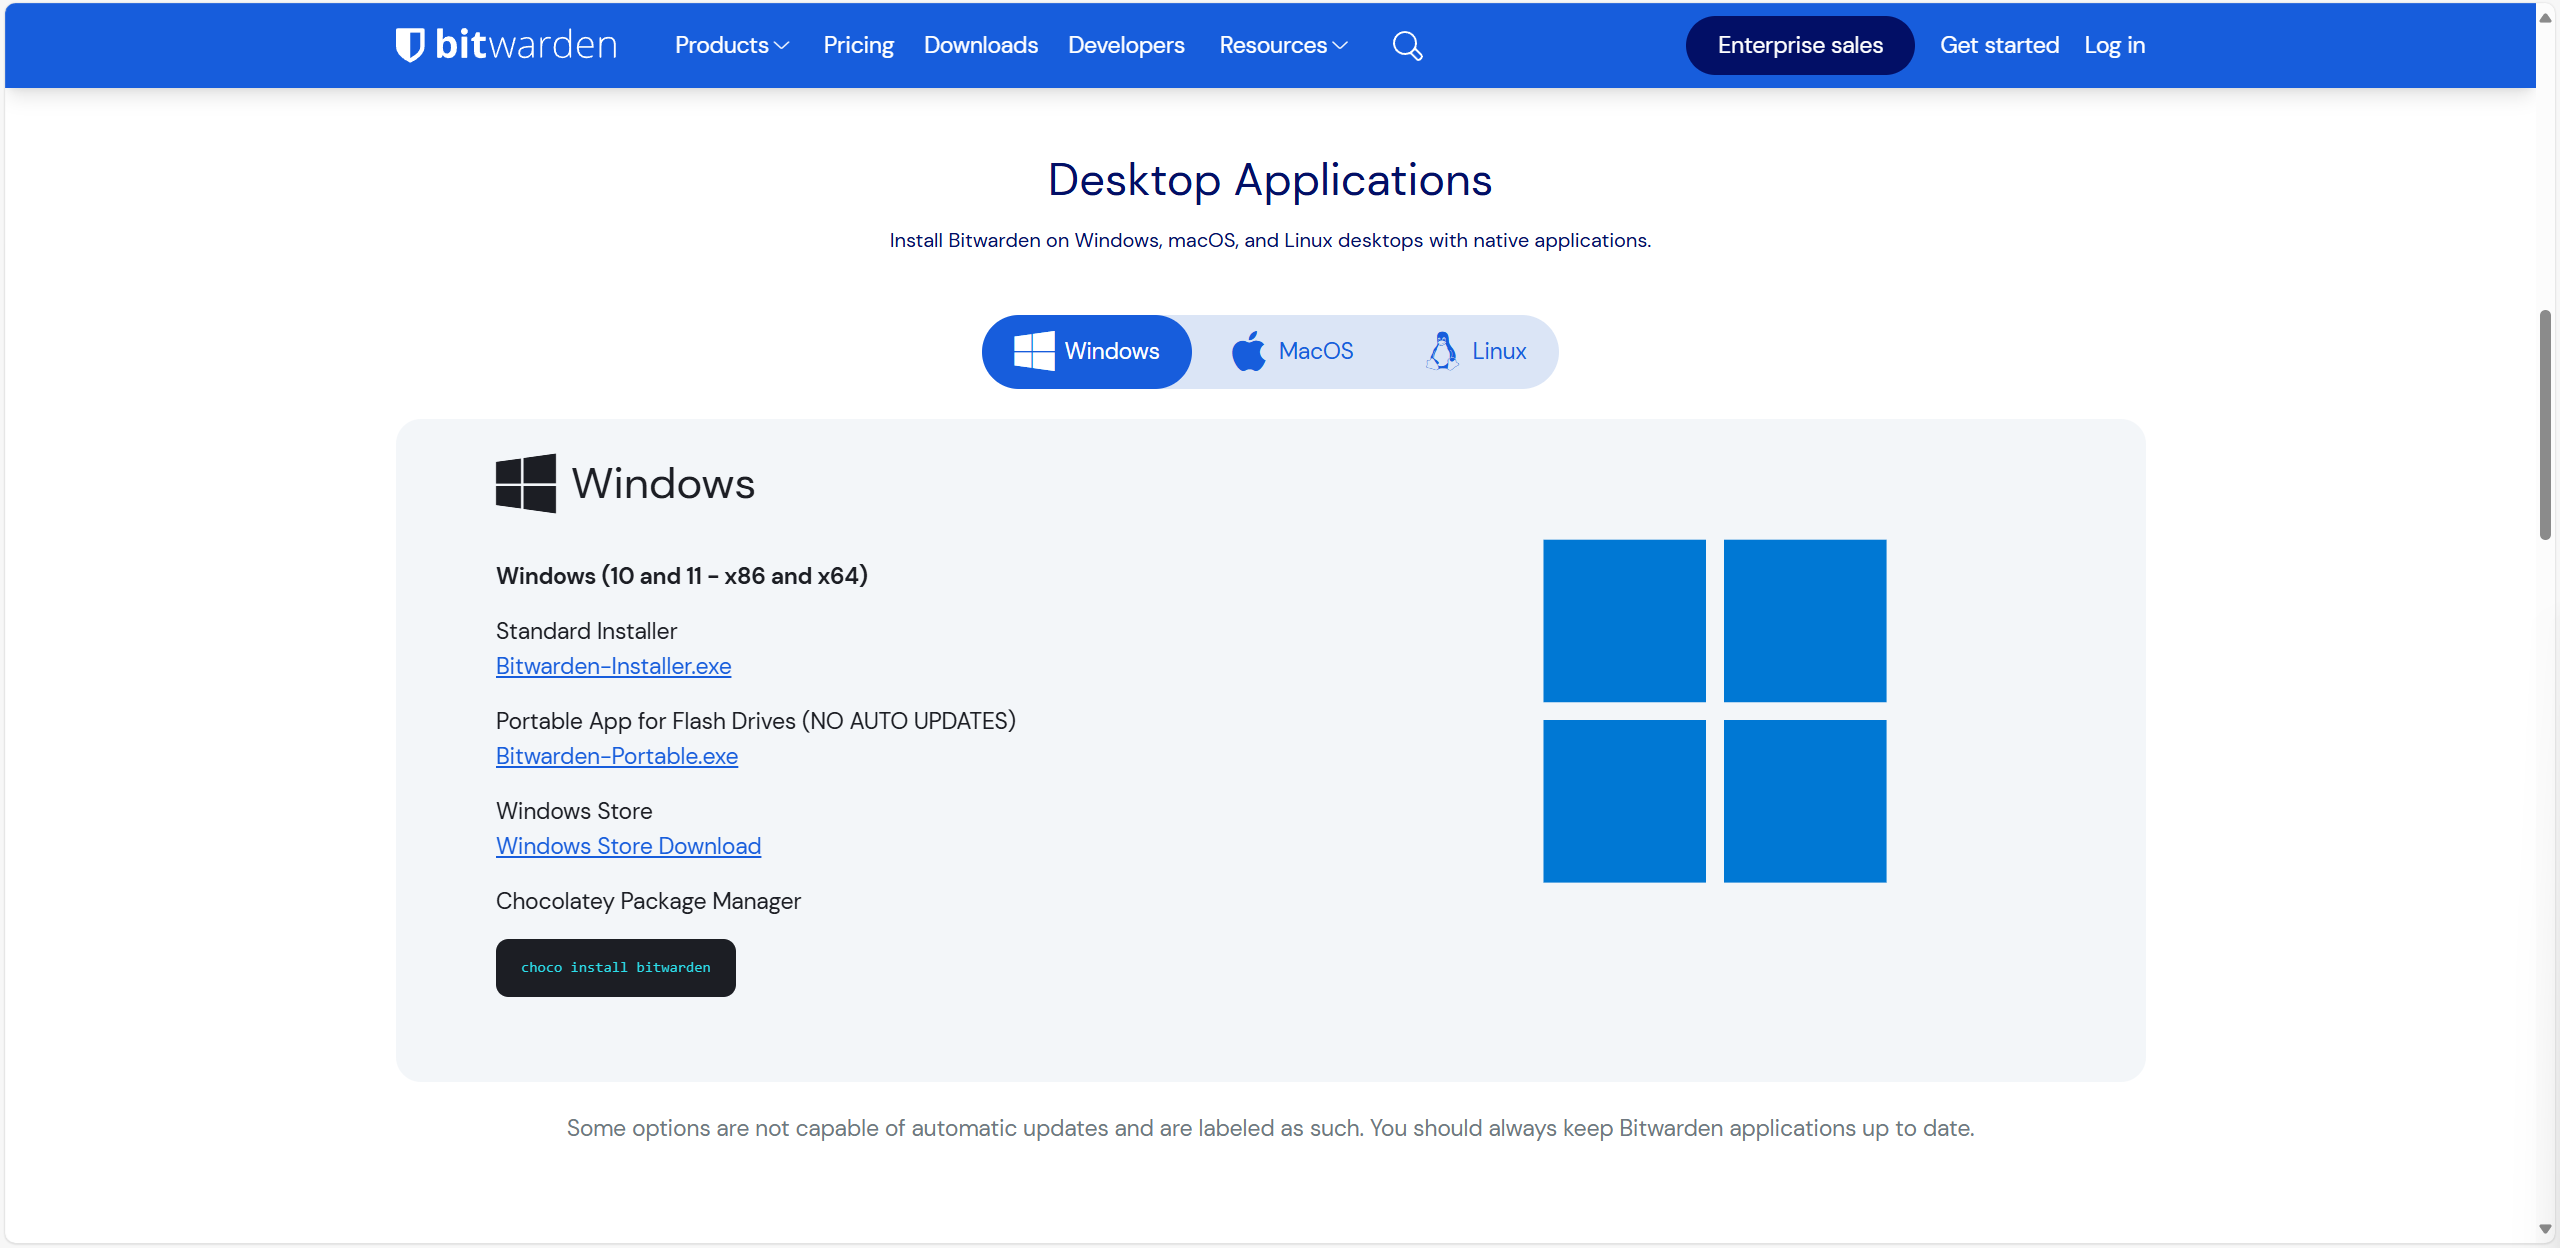Click the scrollbar down arrow
The image size is (2560, 1248).
[x=2545, y=1230]
